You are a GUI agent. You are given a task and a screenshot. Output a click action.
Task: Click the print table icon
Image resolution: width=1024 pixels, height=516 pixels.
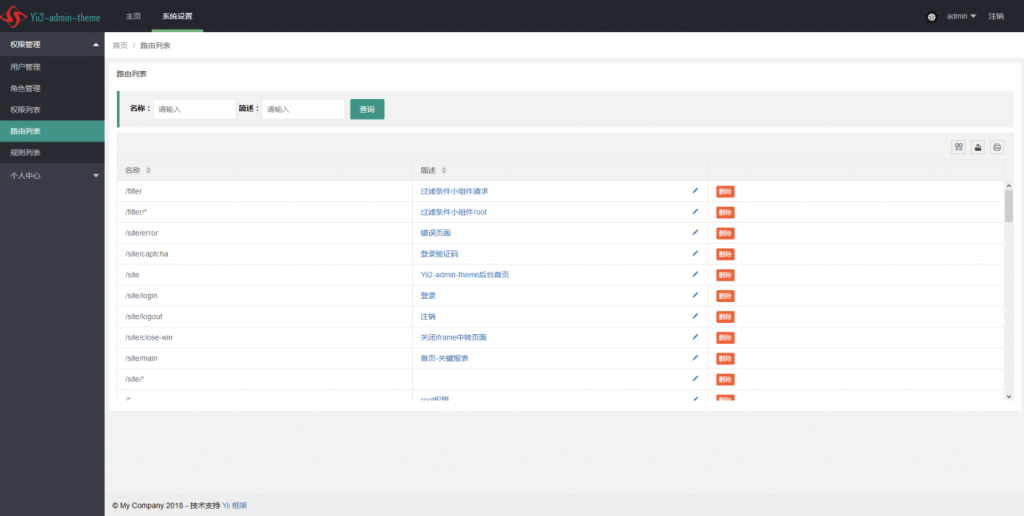point(997,148)
